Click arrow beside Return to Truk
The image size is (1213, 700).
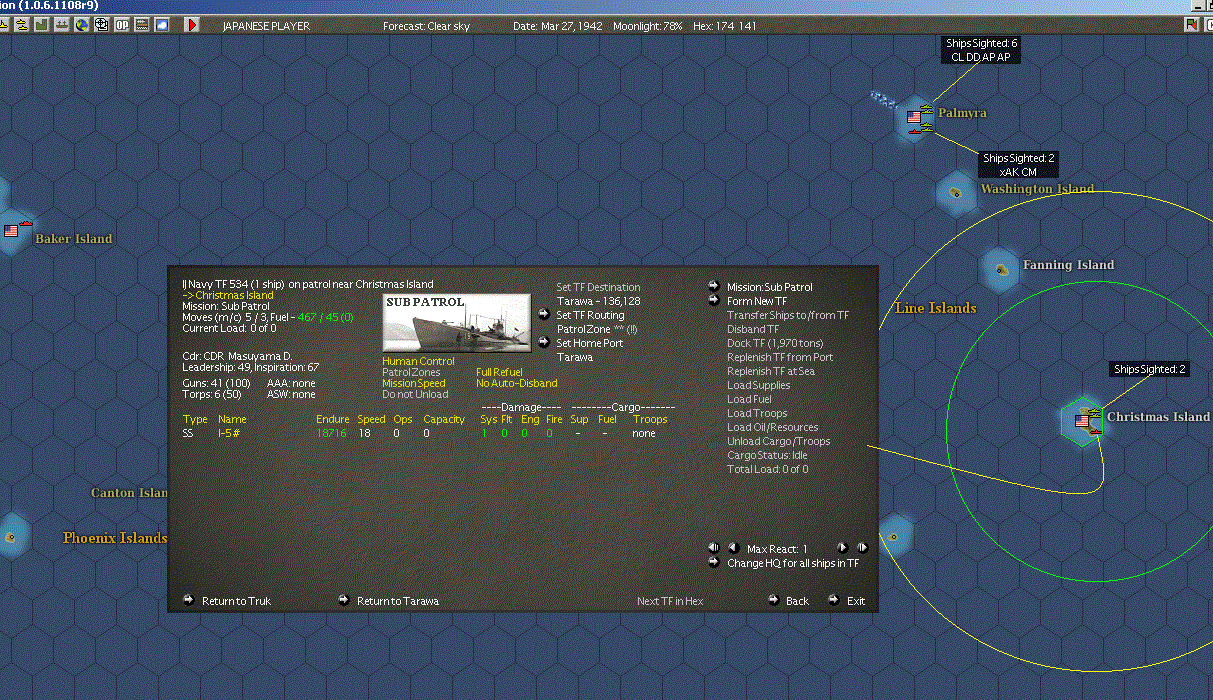188,600
